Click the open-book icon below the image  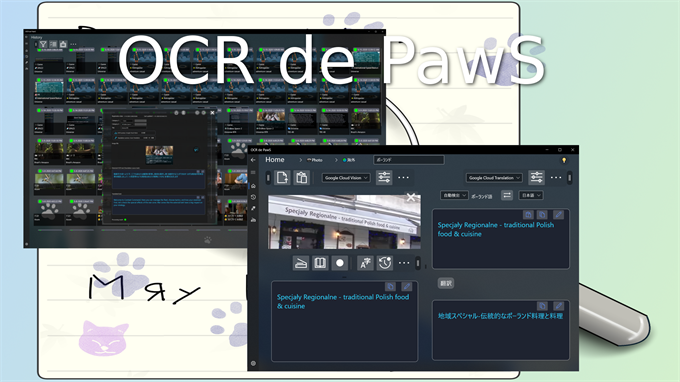pos(320,263)
